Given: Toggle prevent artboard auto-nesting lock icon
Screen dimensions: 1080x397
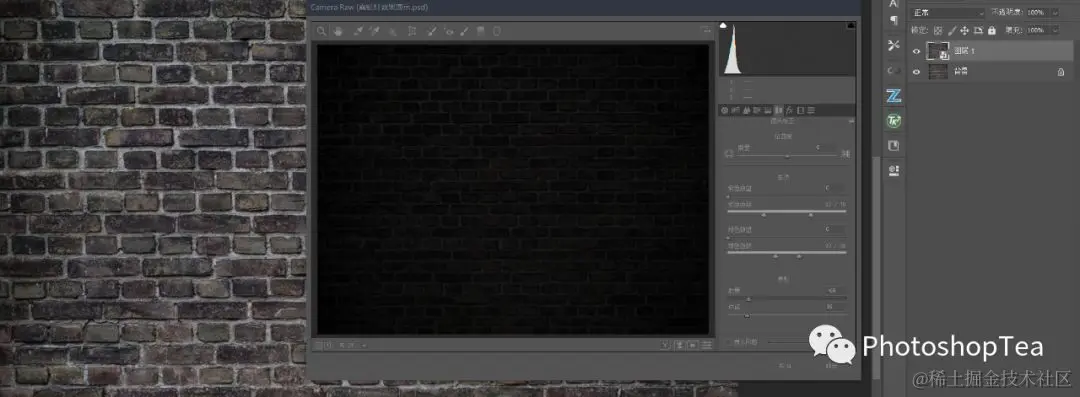Looking at the screenshot, I should [x=978, y=30].
